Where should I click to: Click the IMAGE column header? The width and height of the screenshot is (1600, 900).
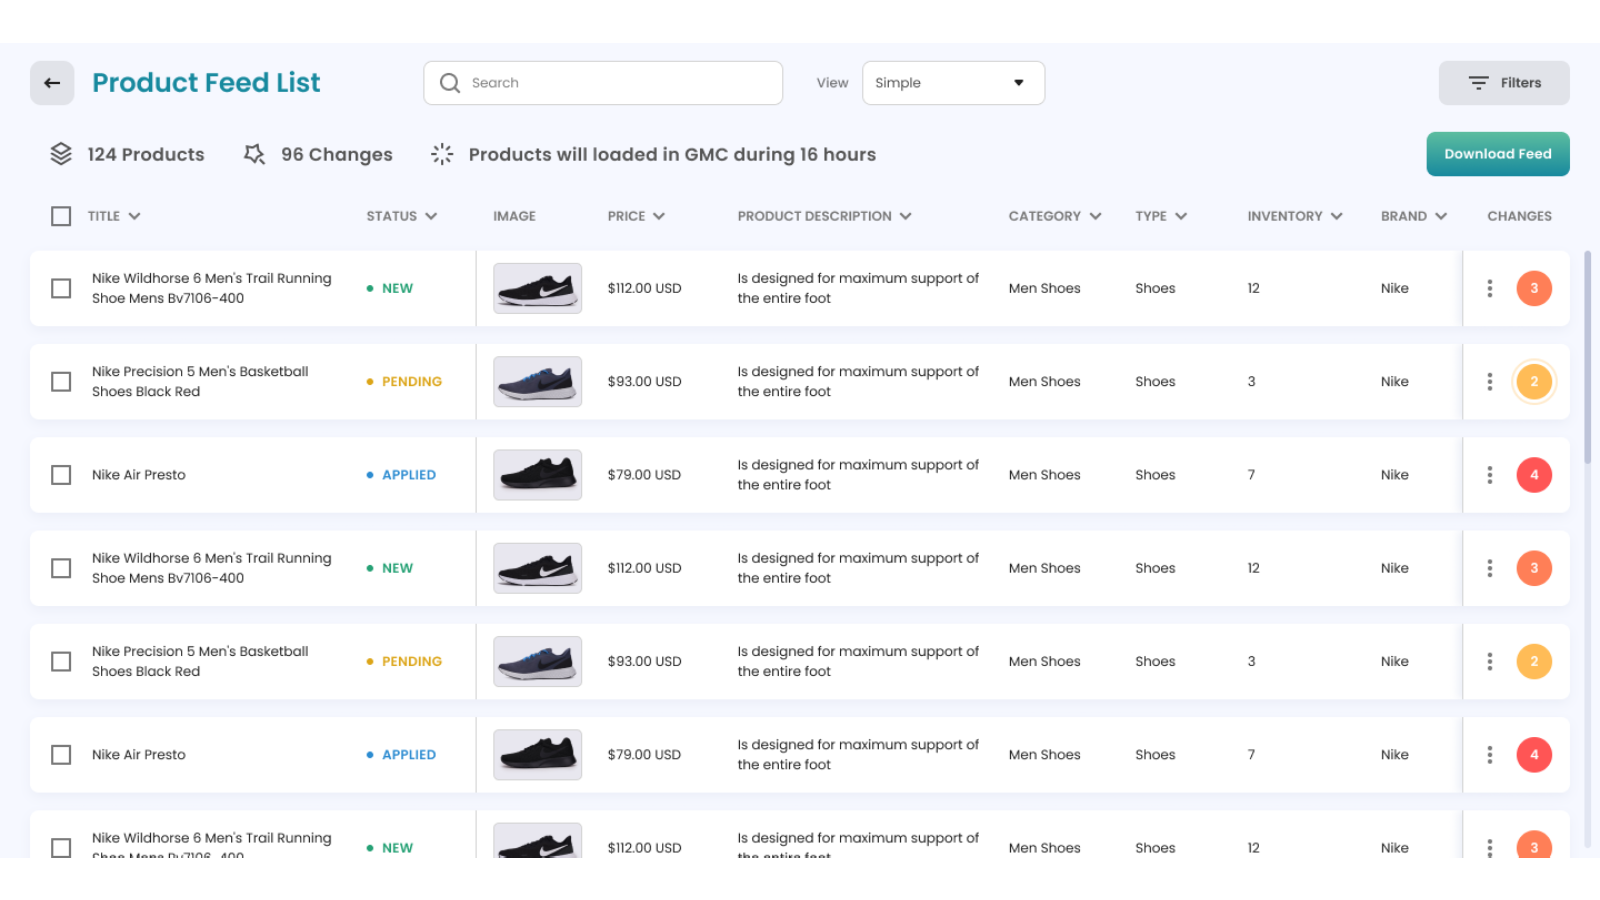[x=514, y=216]
